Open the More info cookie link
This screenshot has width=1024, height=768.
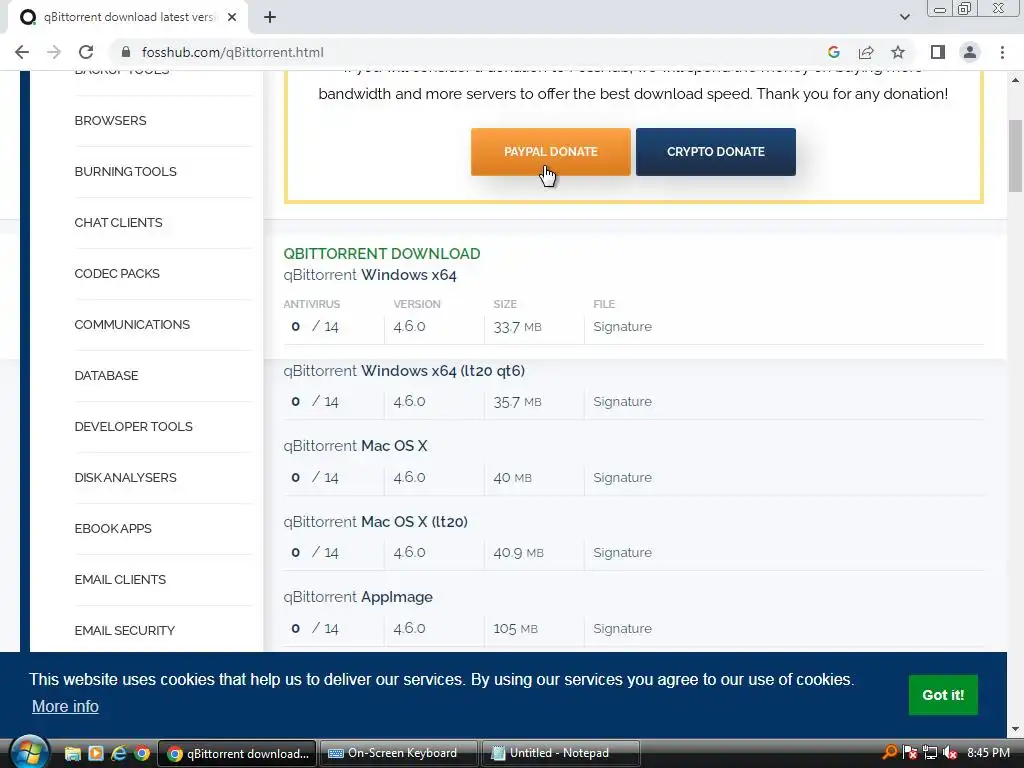pyautogui.click(x=65, y=706)
